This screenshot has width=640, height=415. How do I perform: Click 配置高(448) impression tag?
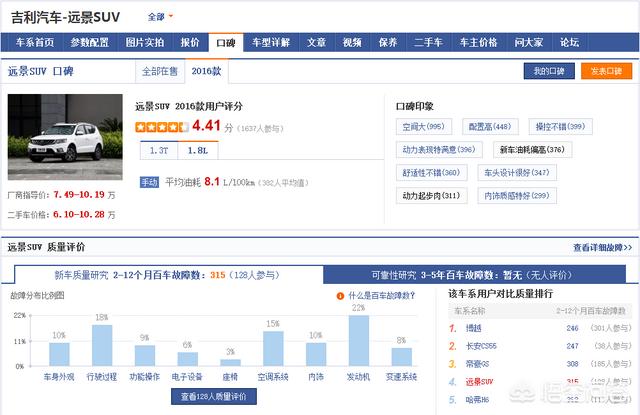point(490,126)
